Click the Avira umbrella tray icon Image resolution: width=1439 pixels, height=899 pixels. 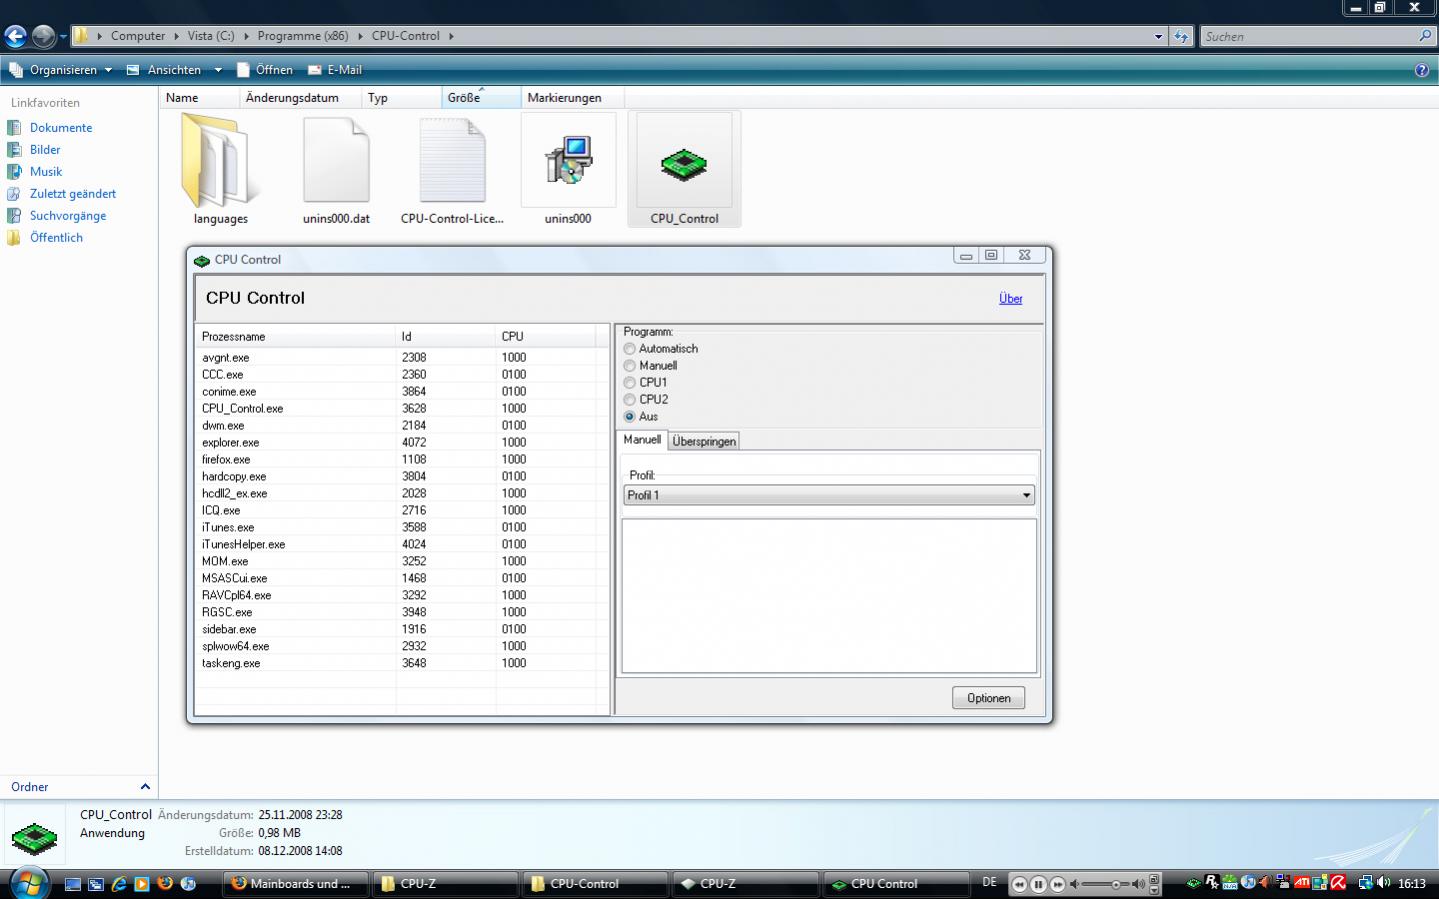1338,883
